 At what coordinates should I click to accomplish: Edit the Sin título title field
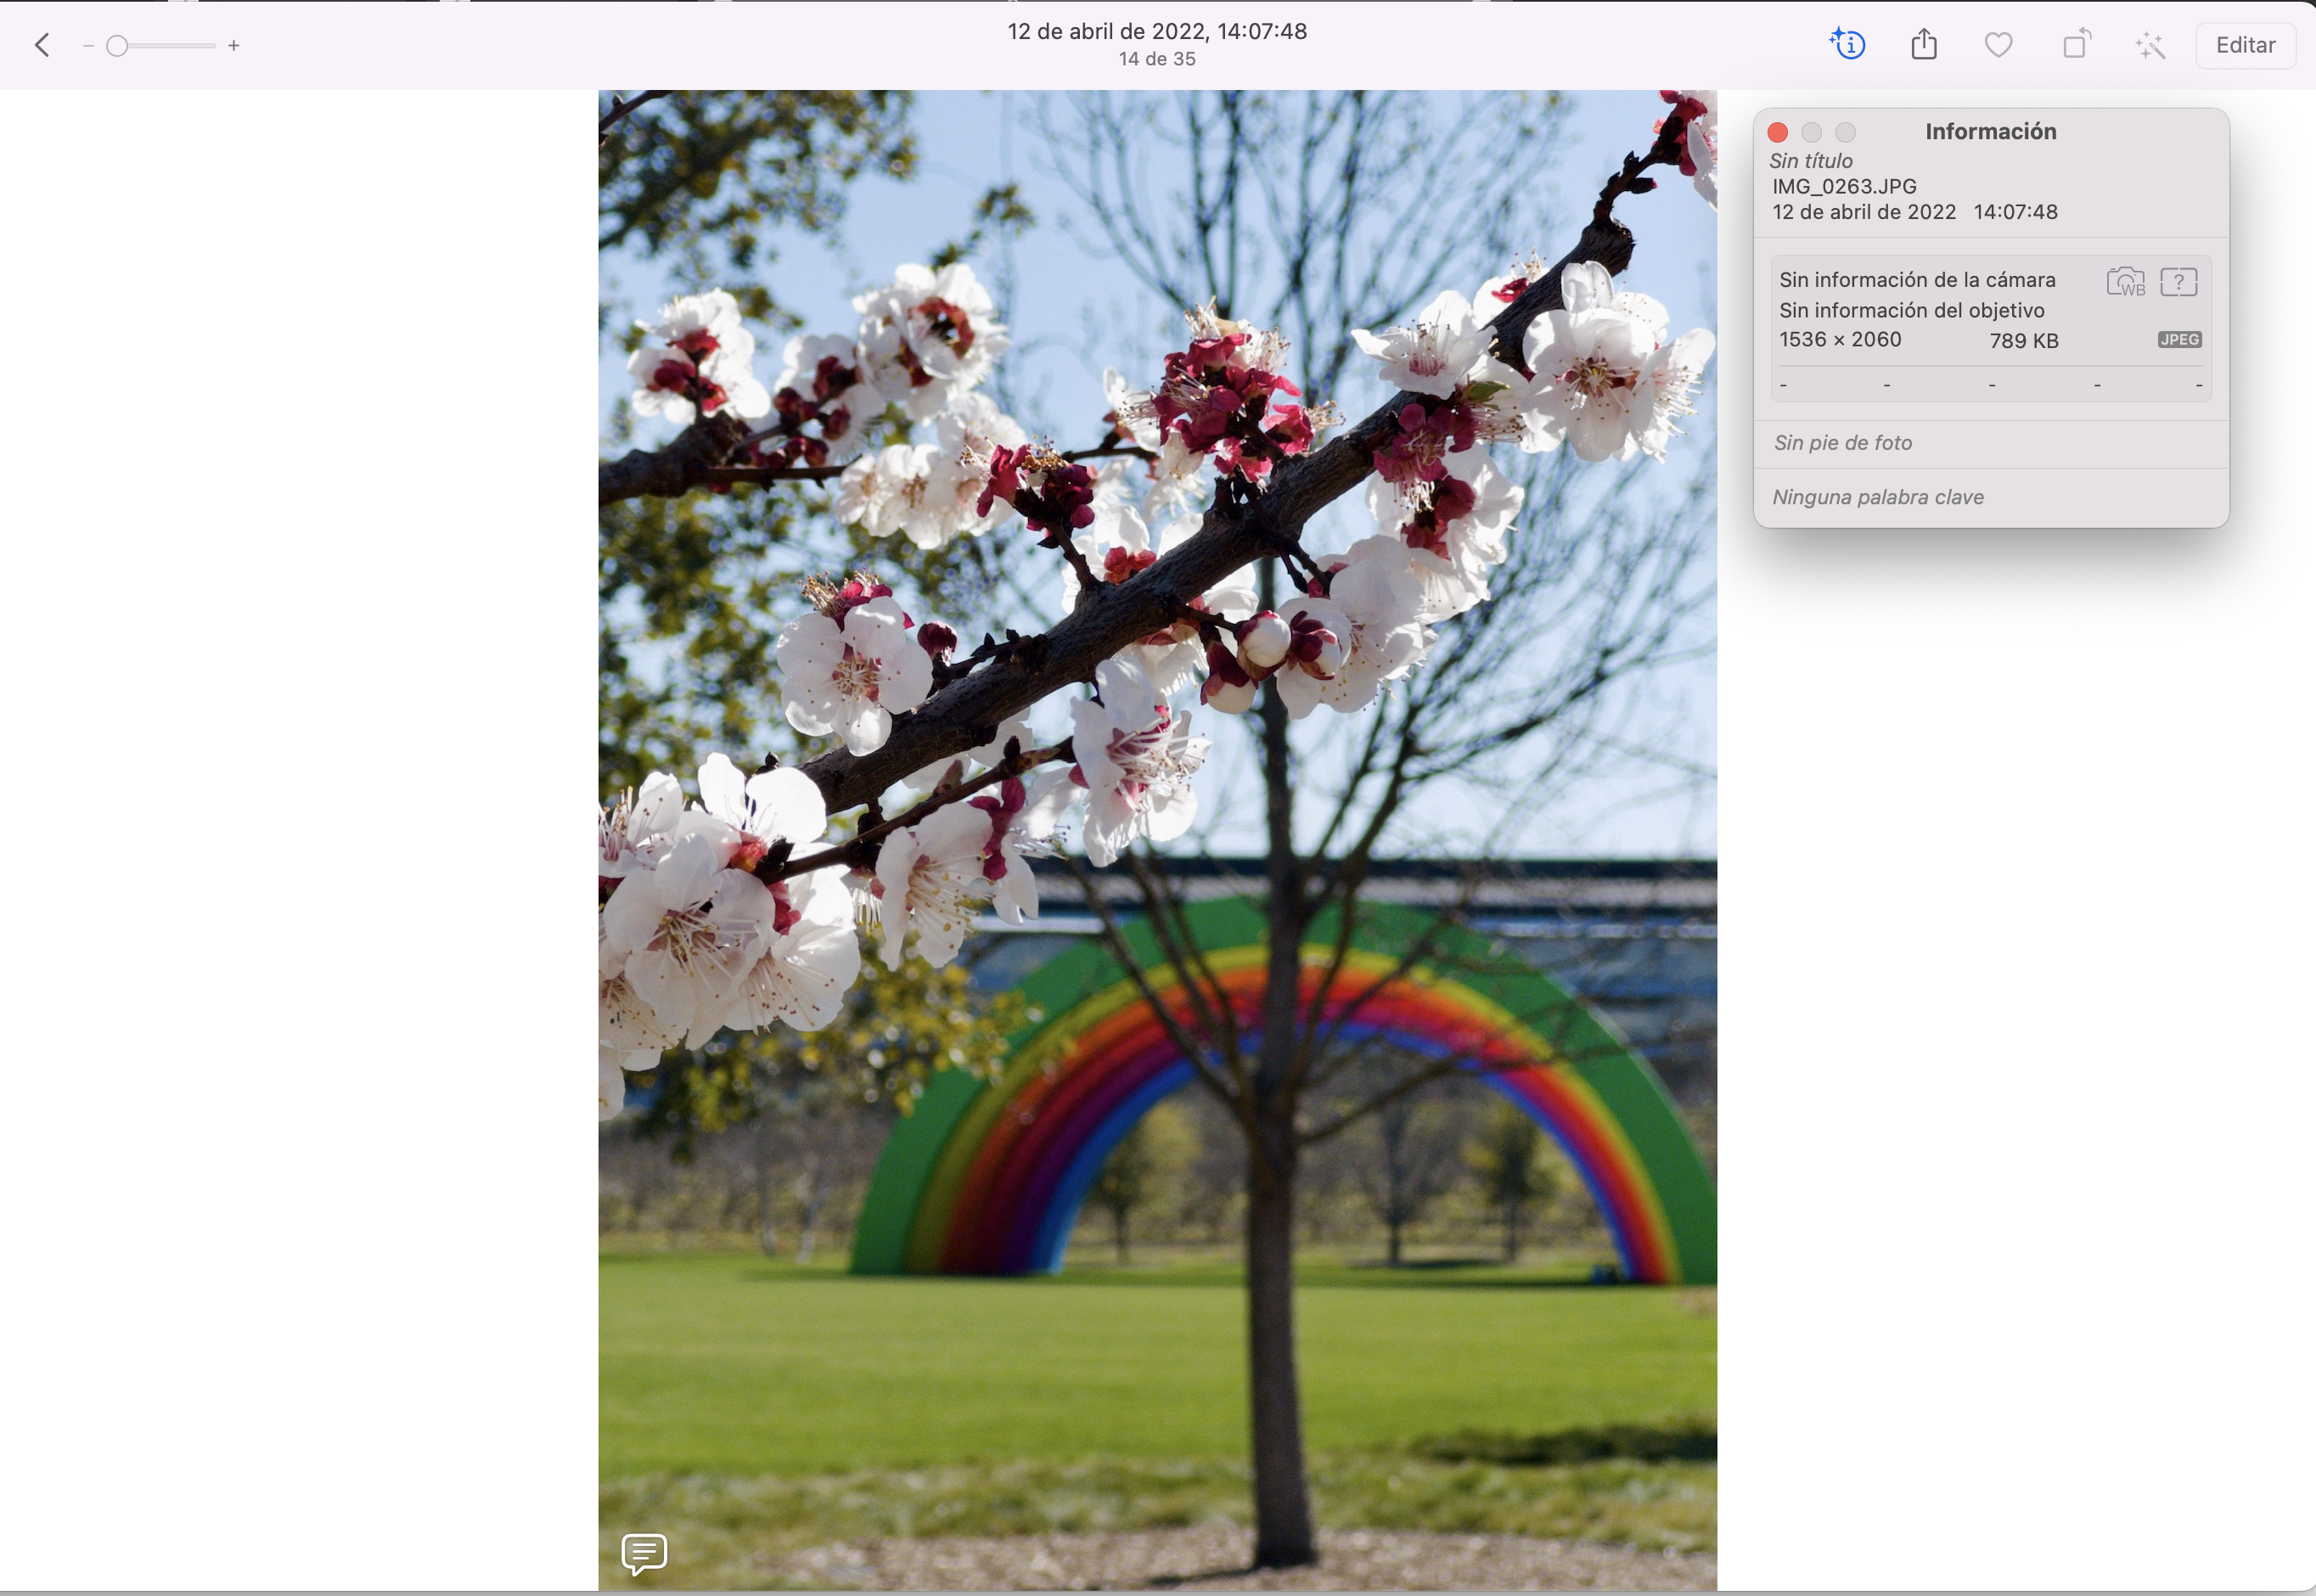pos(1811,161)
